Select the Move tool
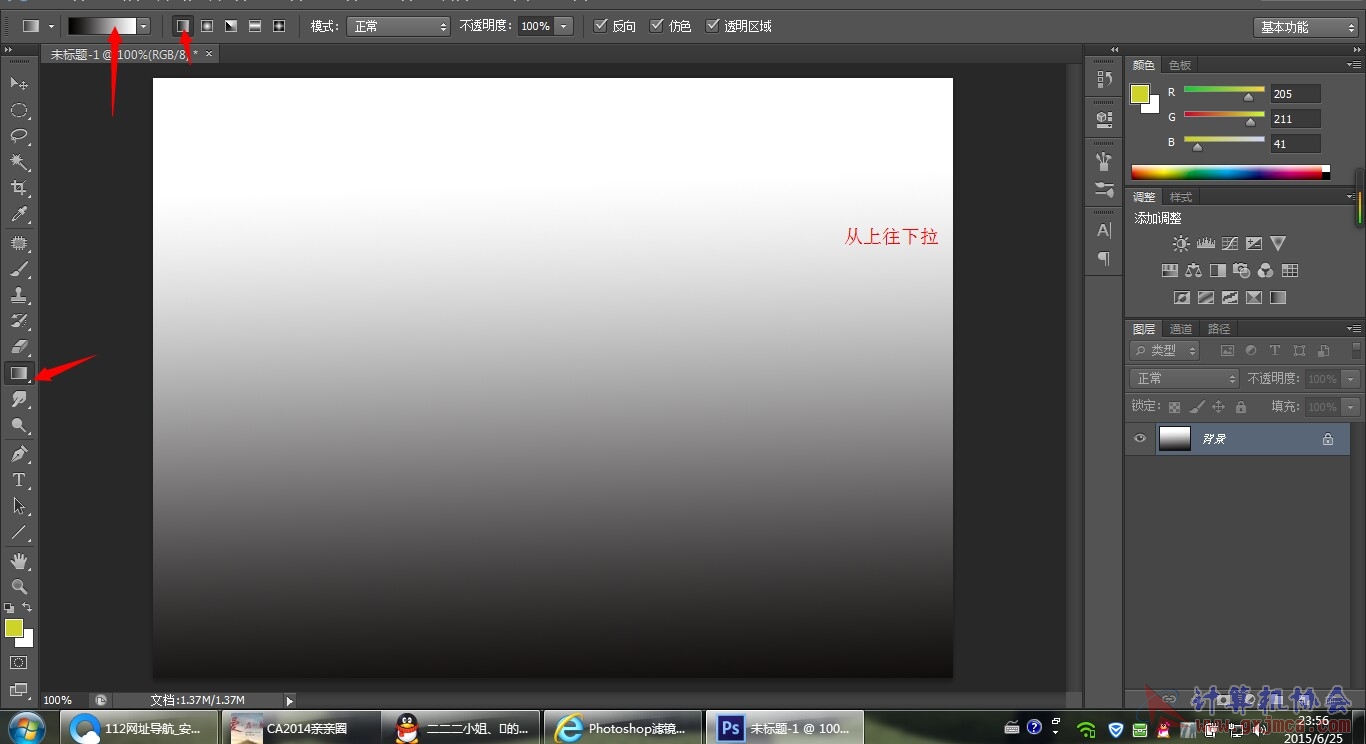 [x=18, y=83]
